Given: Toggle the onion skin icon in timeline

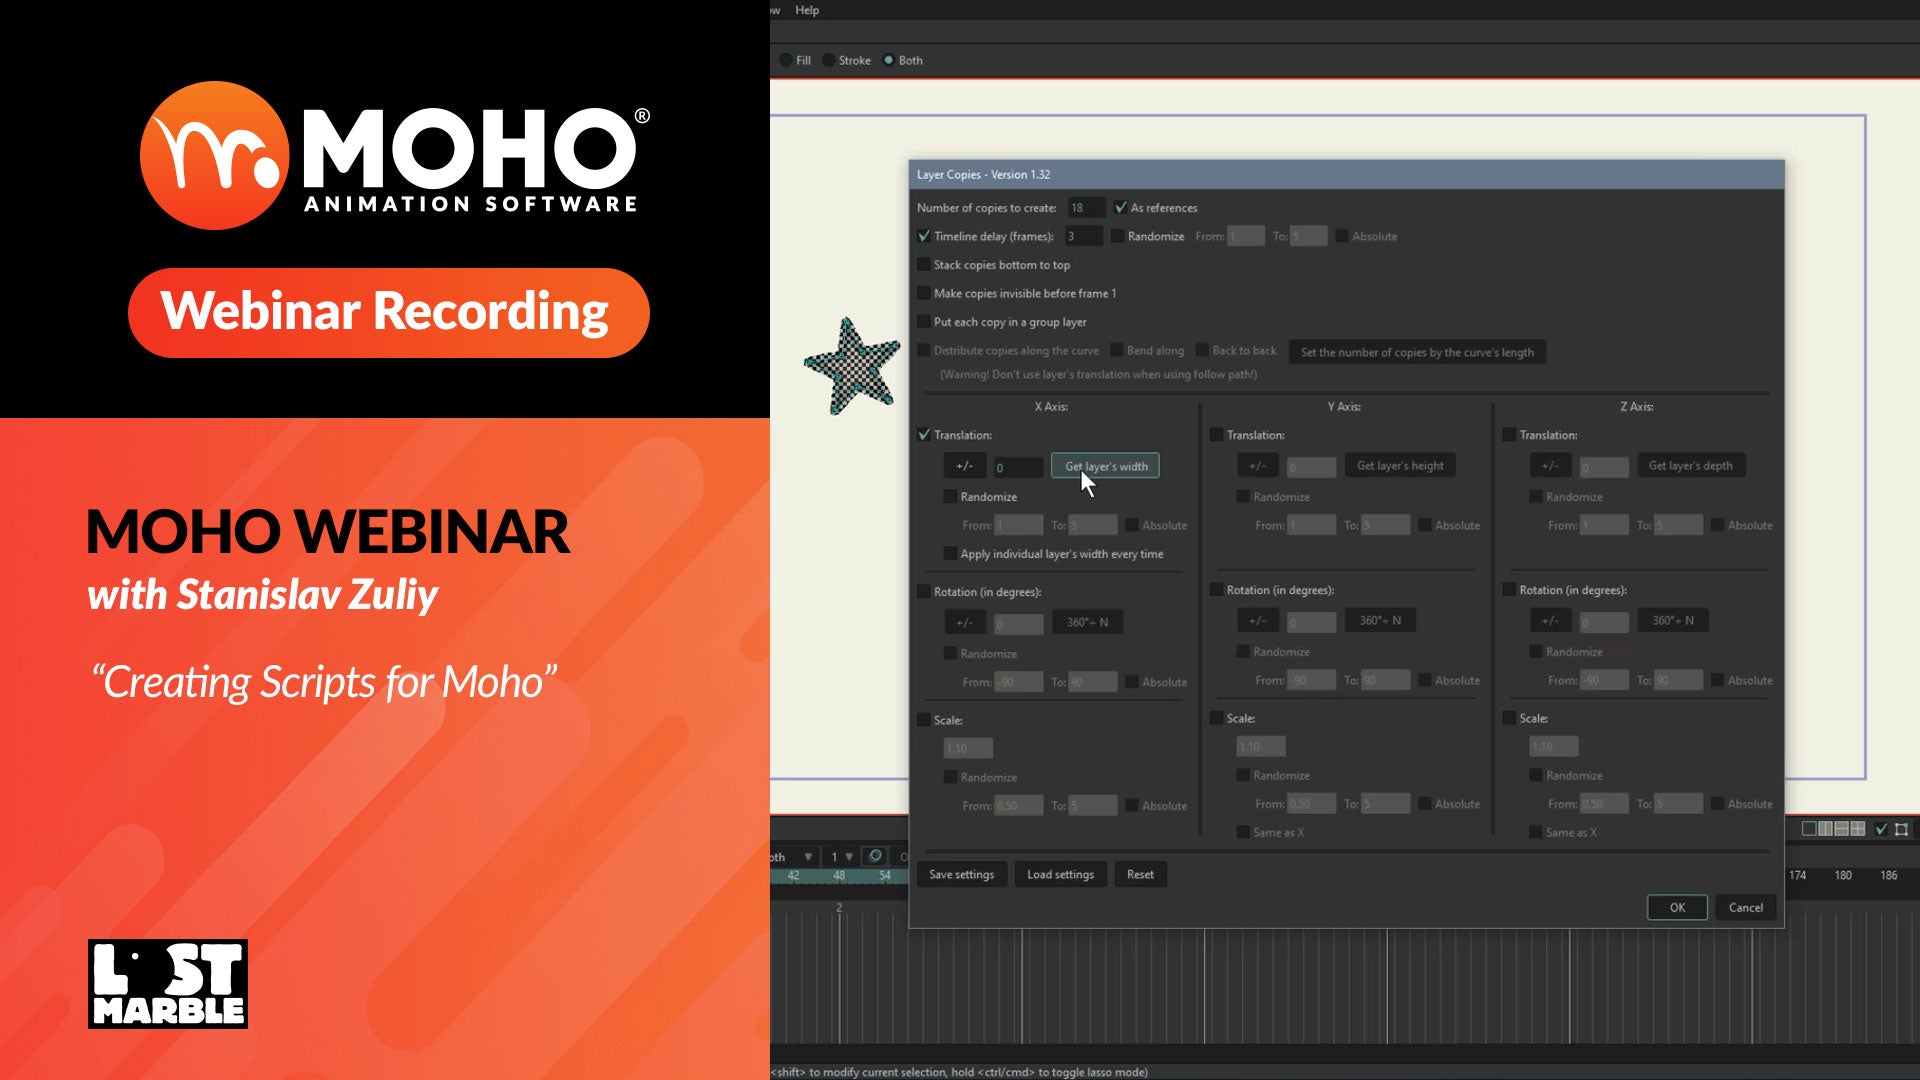Looking at the screenshot, I should coord(875,856).
